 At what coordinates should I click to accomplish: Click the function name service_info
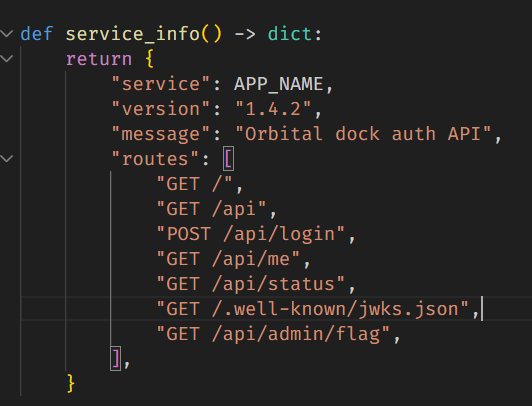132,34
